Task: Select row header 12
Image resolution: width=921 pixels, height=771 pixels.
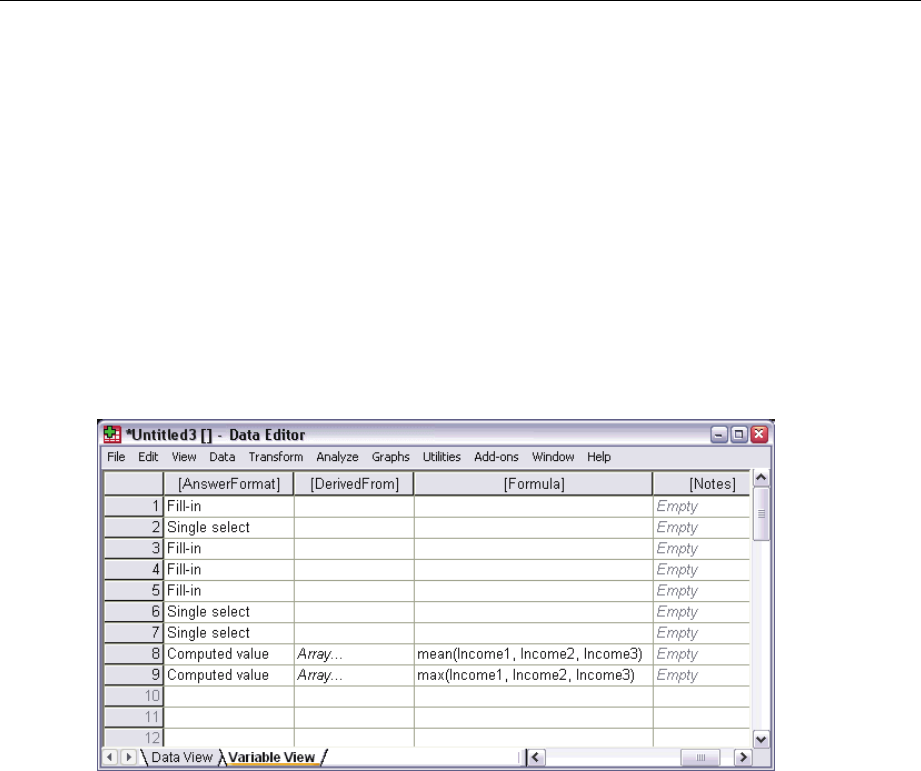Action: 133,738
